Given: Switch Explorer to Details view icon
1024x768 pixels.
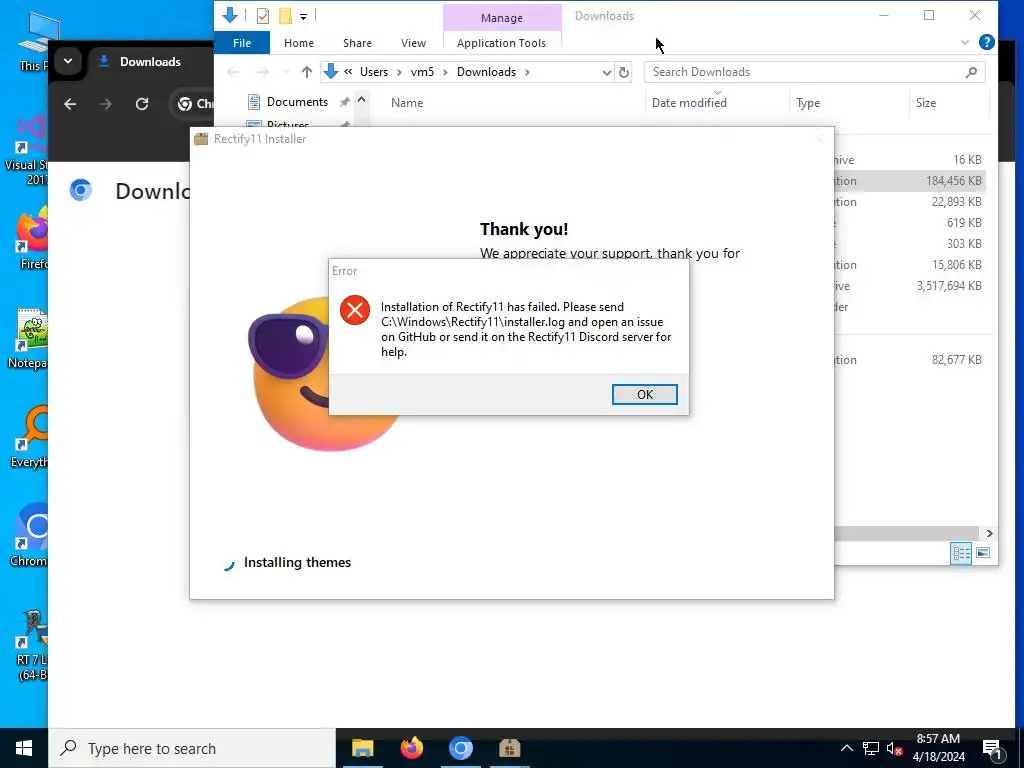Looking at the screenshot, I should pos(961,554).
